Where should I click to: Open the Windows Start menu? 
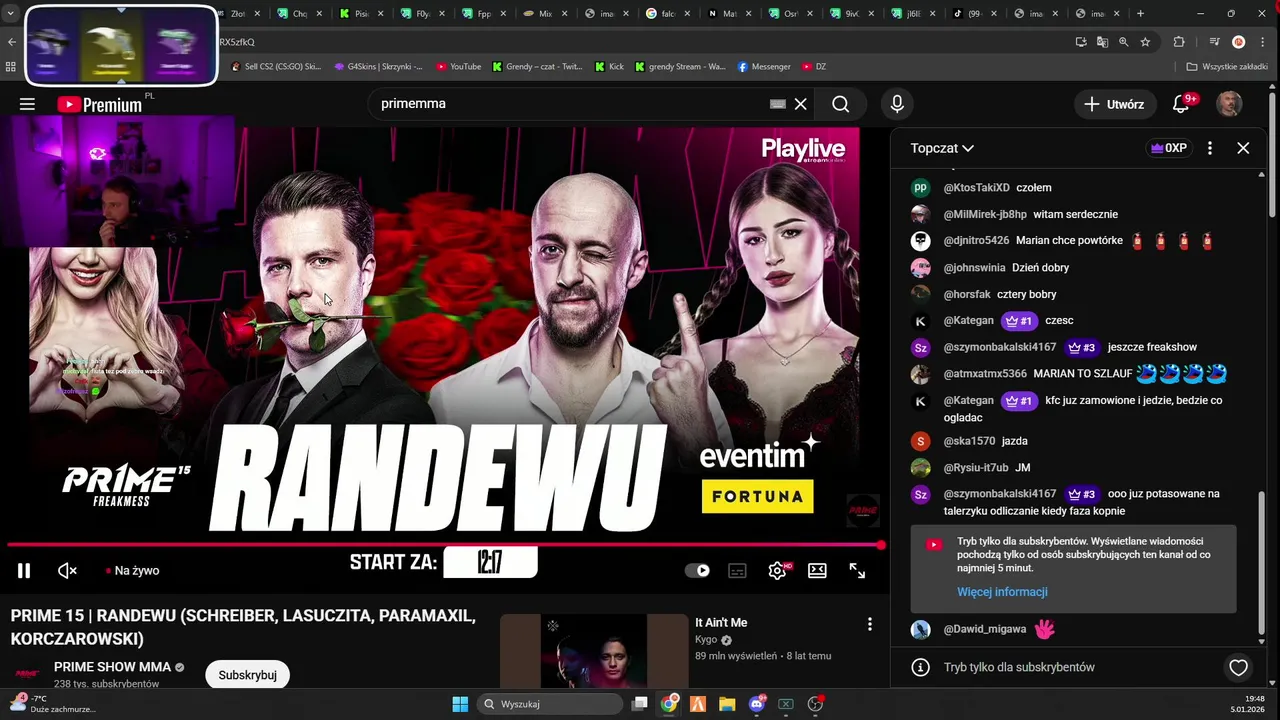pyautogui.click(x=460, y=704)
